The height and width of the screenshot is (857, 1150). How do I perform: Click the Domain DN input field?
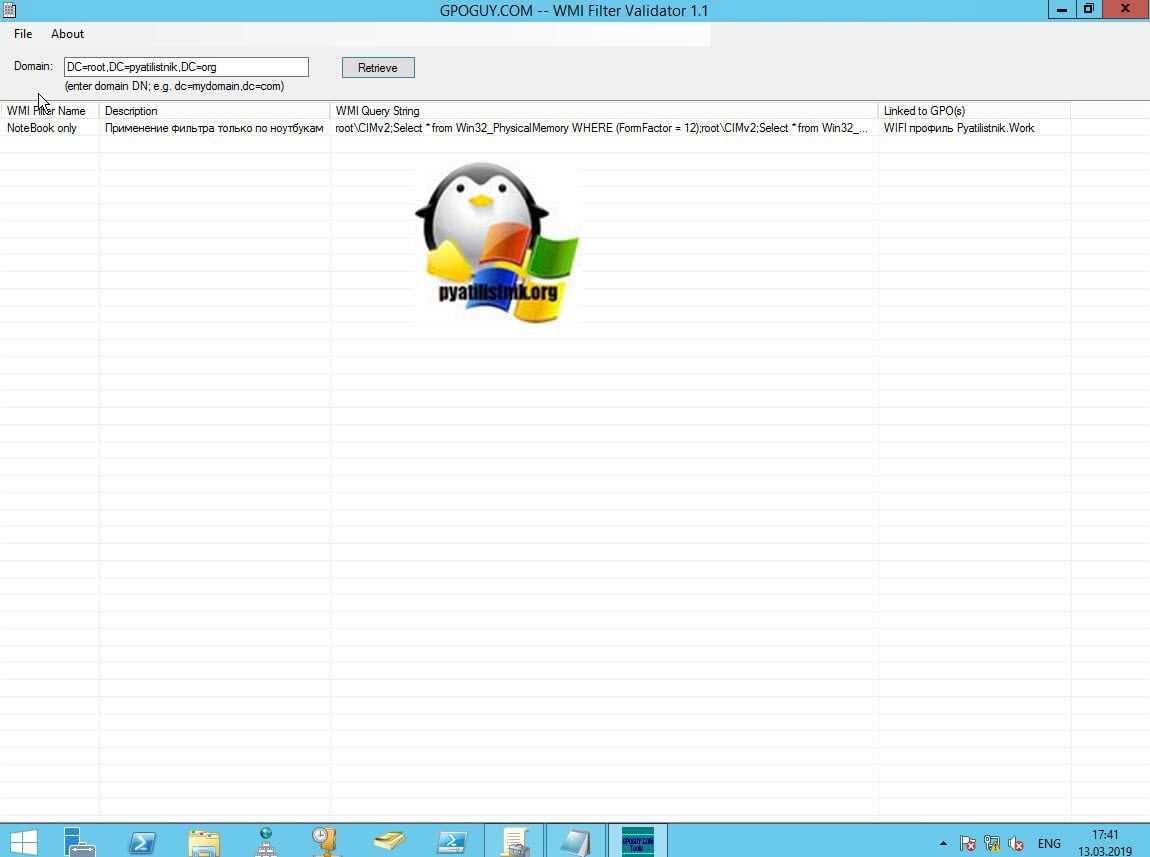pyautogui.click(x=186, y=67)
